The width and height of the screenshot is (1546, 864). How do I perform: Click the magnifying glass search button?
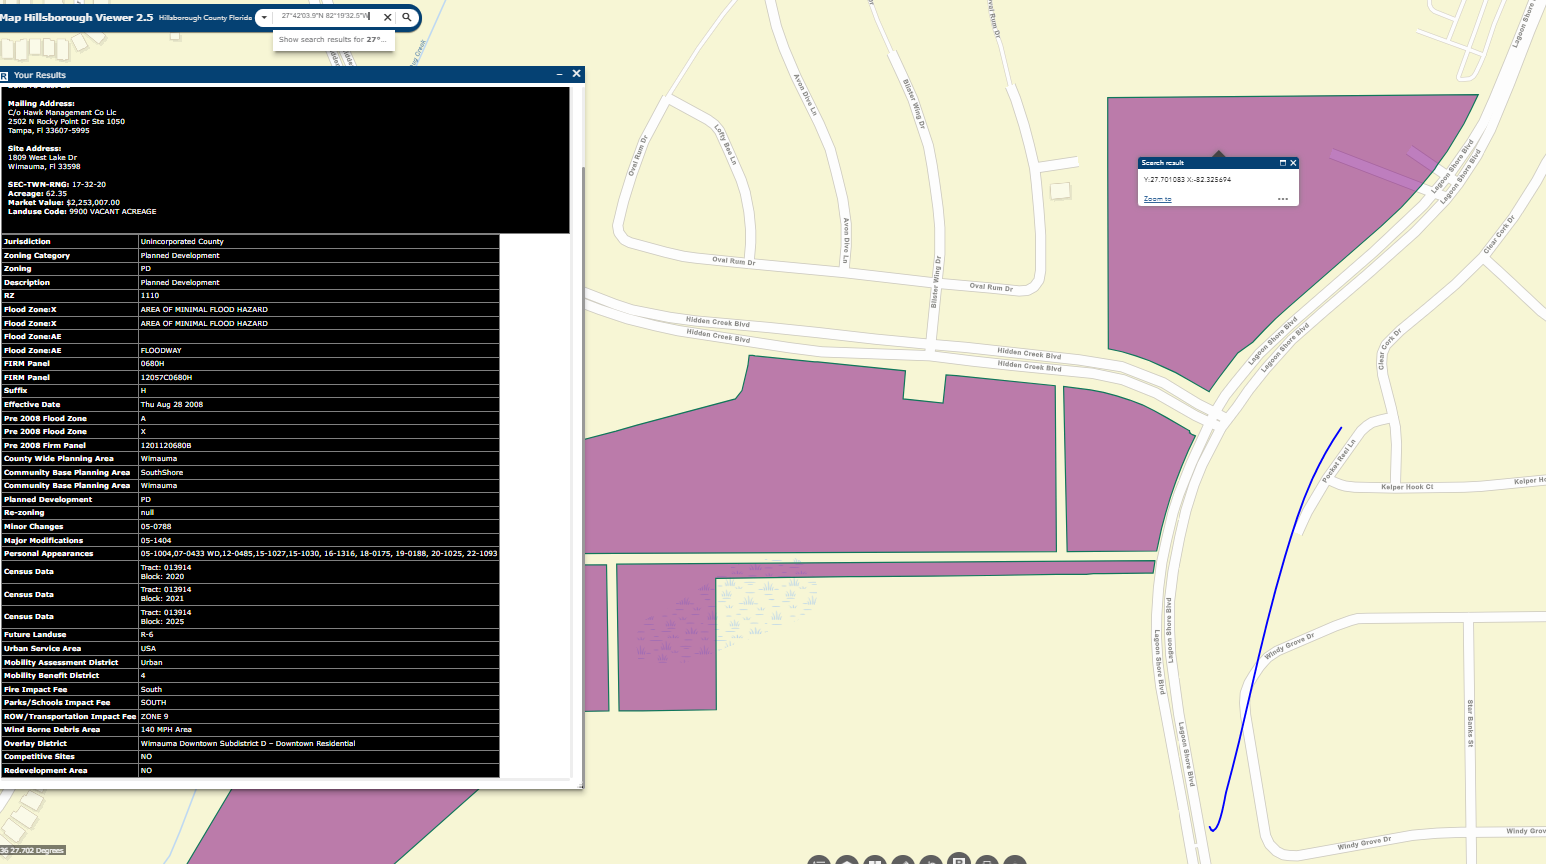[407, 17]
